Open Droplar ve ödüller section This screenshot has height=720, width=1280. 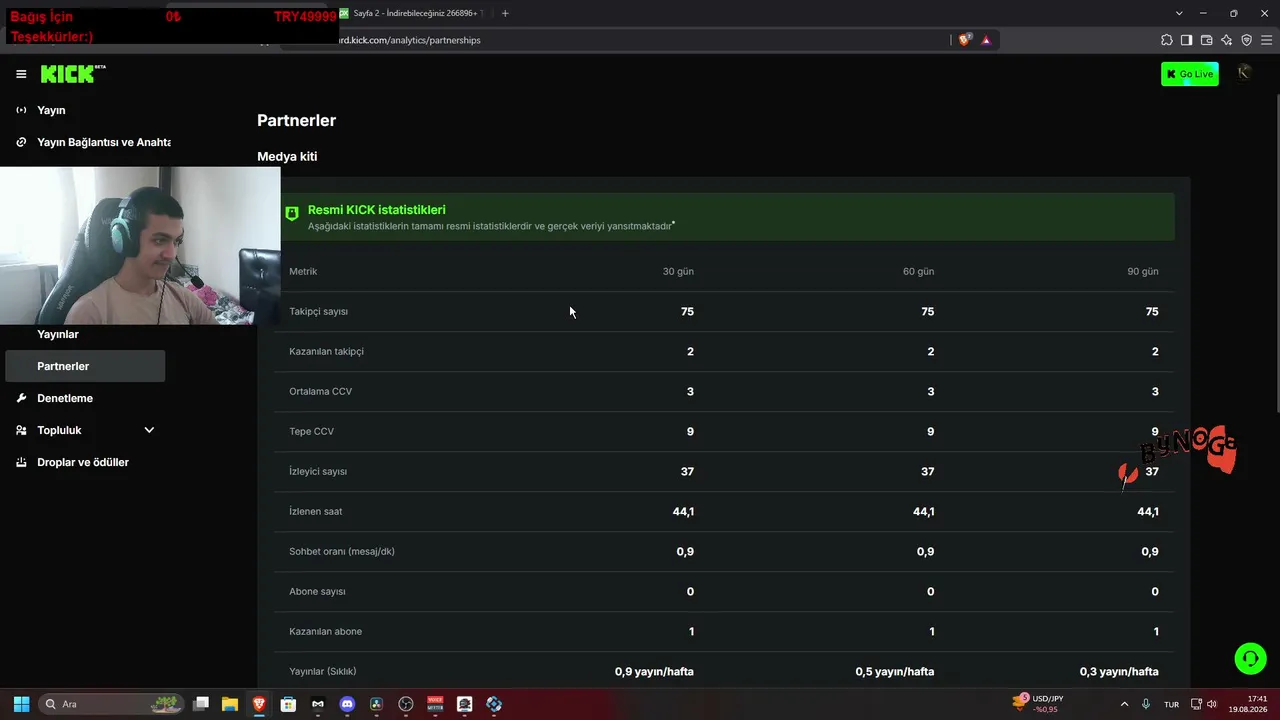click(85, 462)
